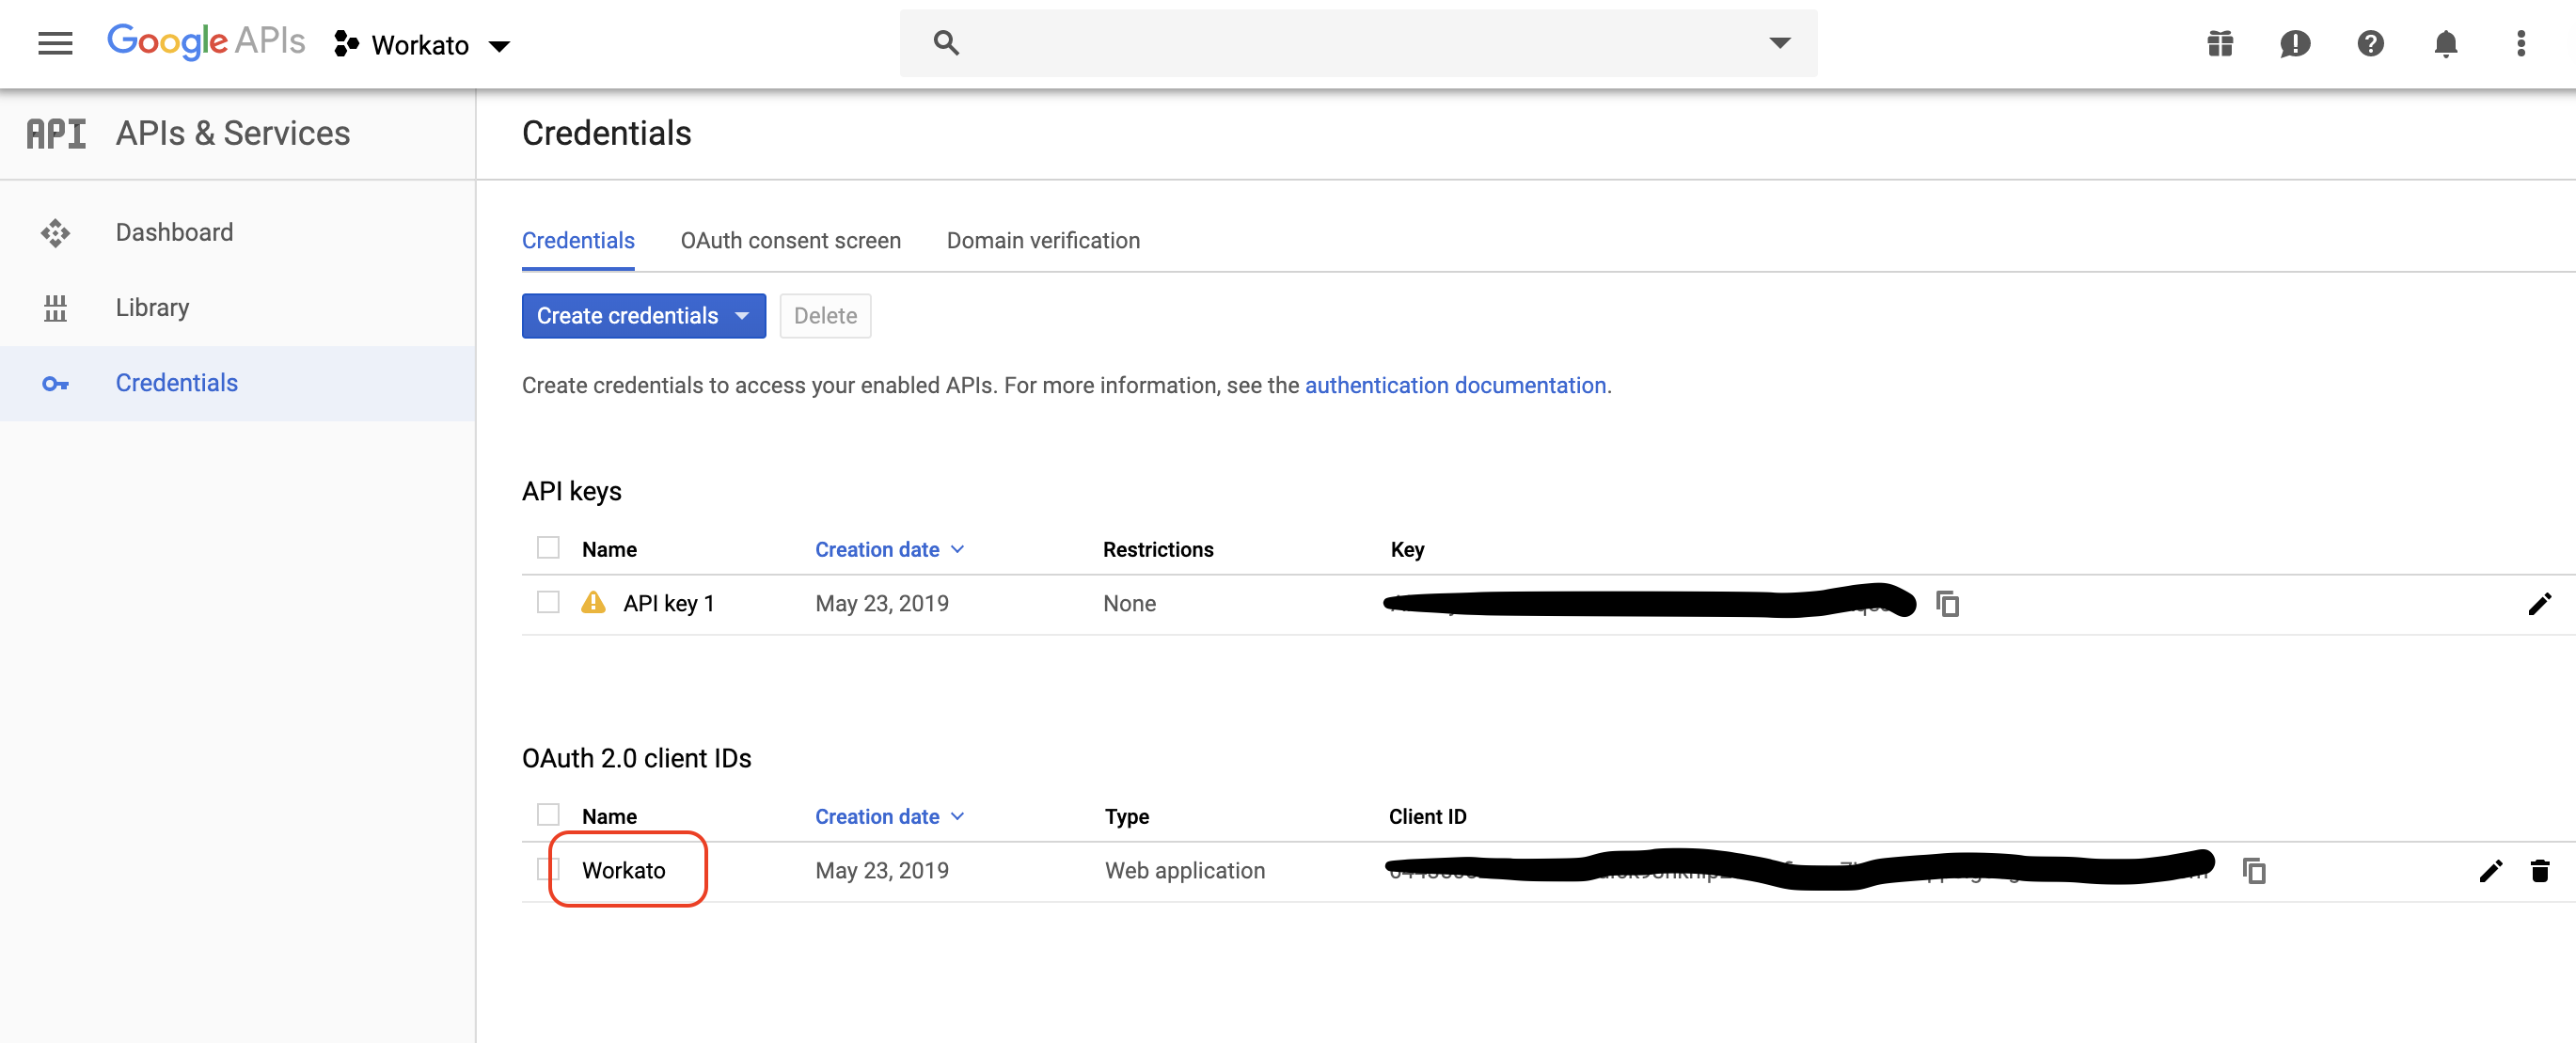This screenshot has width=2576, height=1043.
Task: Expand the Create credentials dropdown
Action: [x=741, y=315]
